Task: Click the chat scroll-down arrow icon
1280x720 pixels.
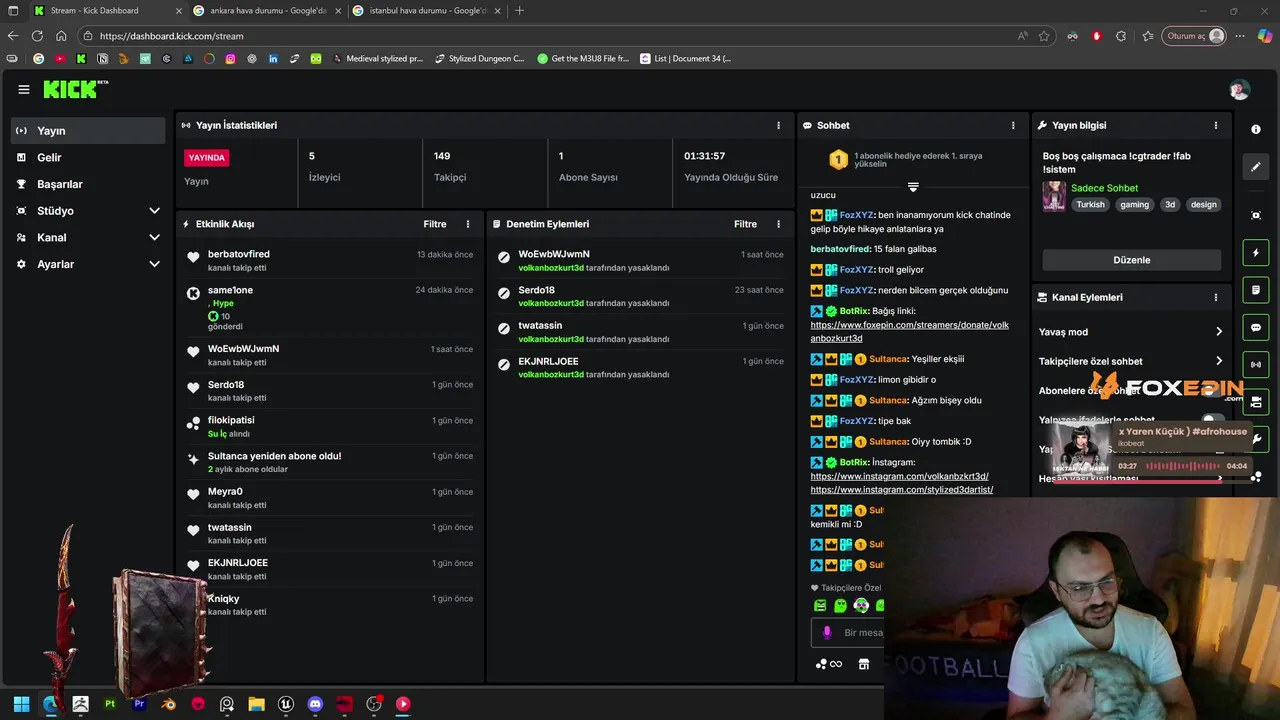Action: [x=913, y=186]
